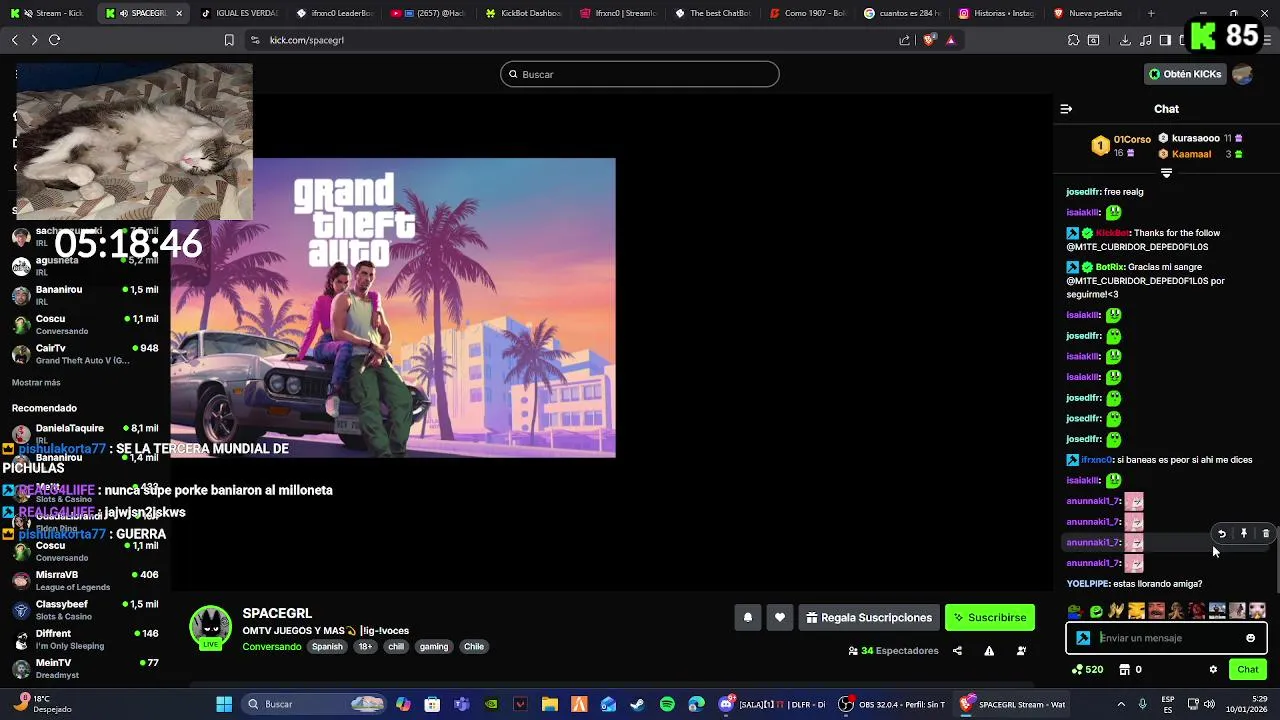Open a new browser tab with plus
This screenshot has width=1280, height=720.
pyautogui.click(x=1151, y=13)
